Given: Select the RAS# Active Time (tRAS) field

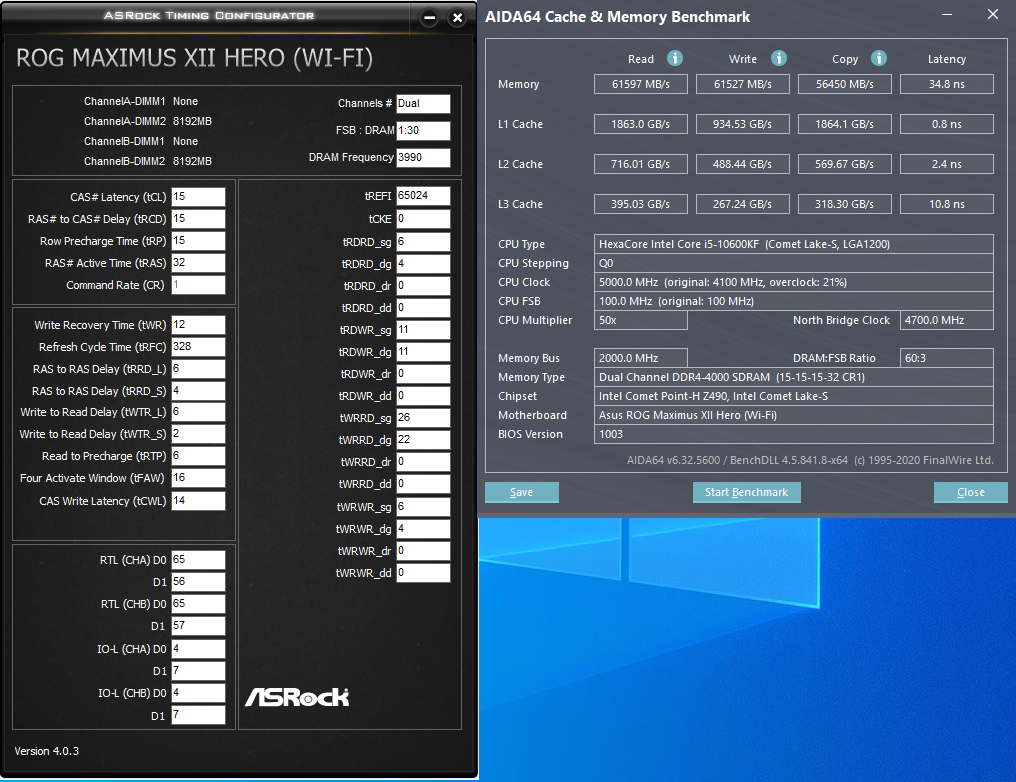Looking at the screenshot, I should [198, 263].
